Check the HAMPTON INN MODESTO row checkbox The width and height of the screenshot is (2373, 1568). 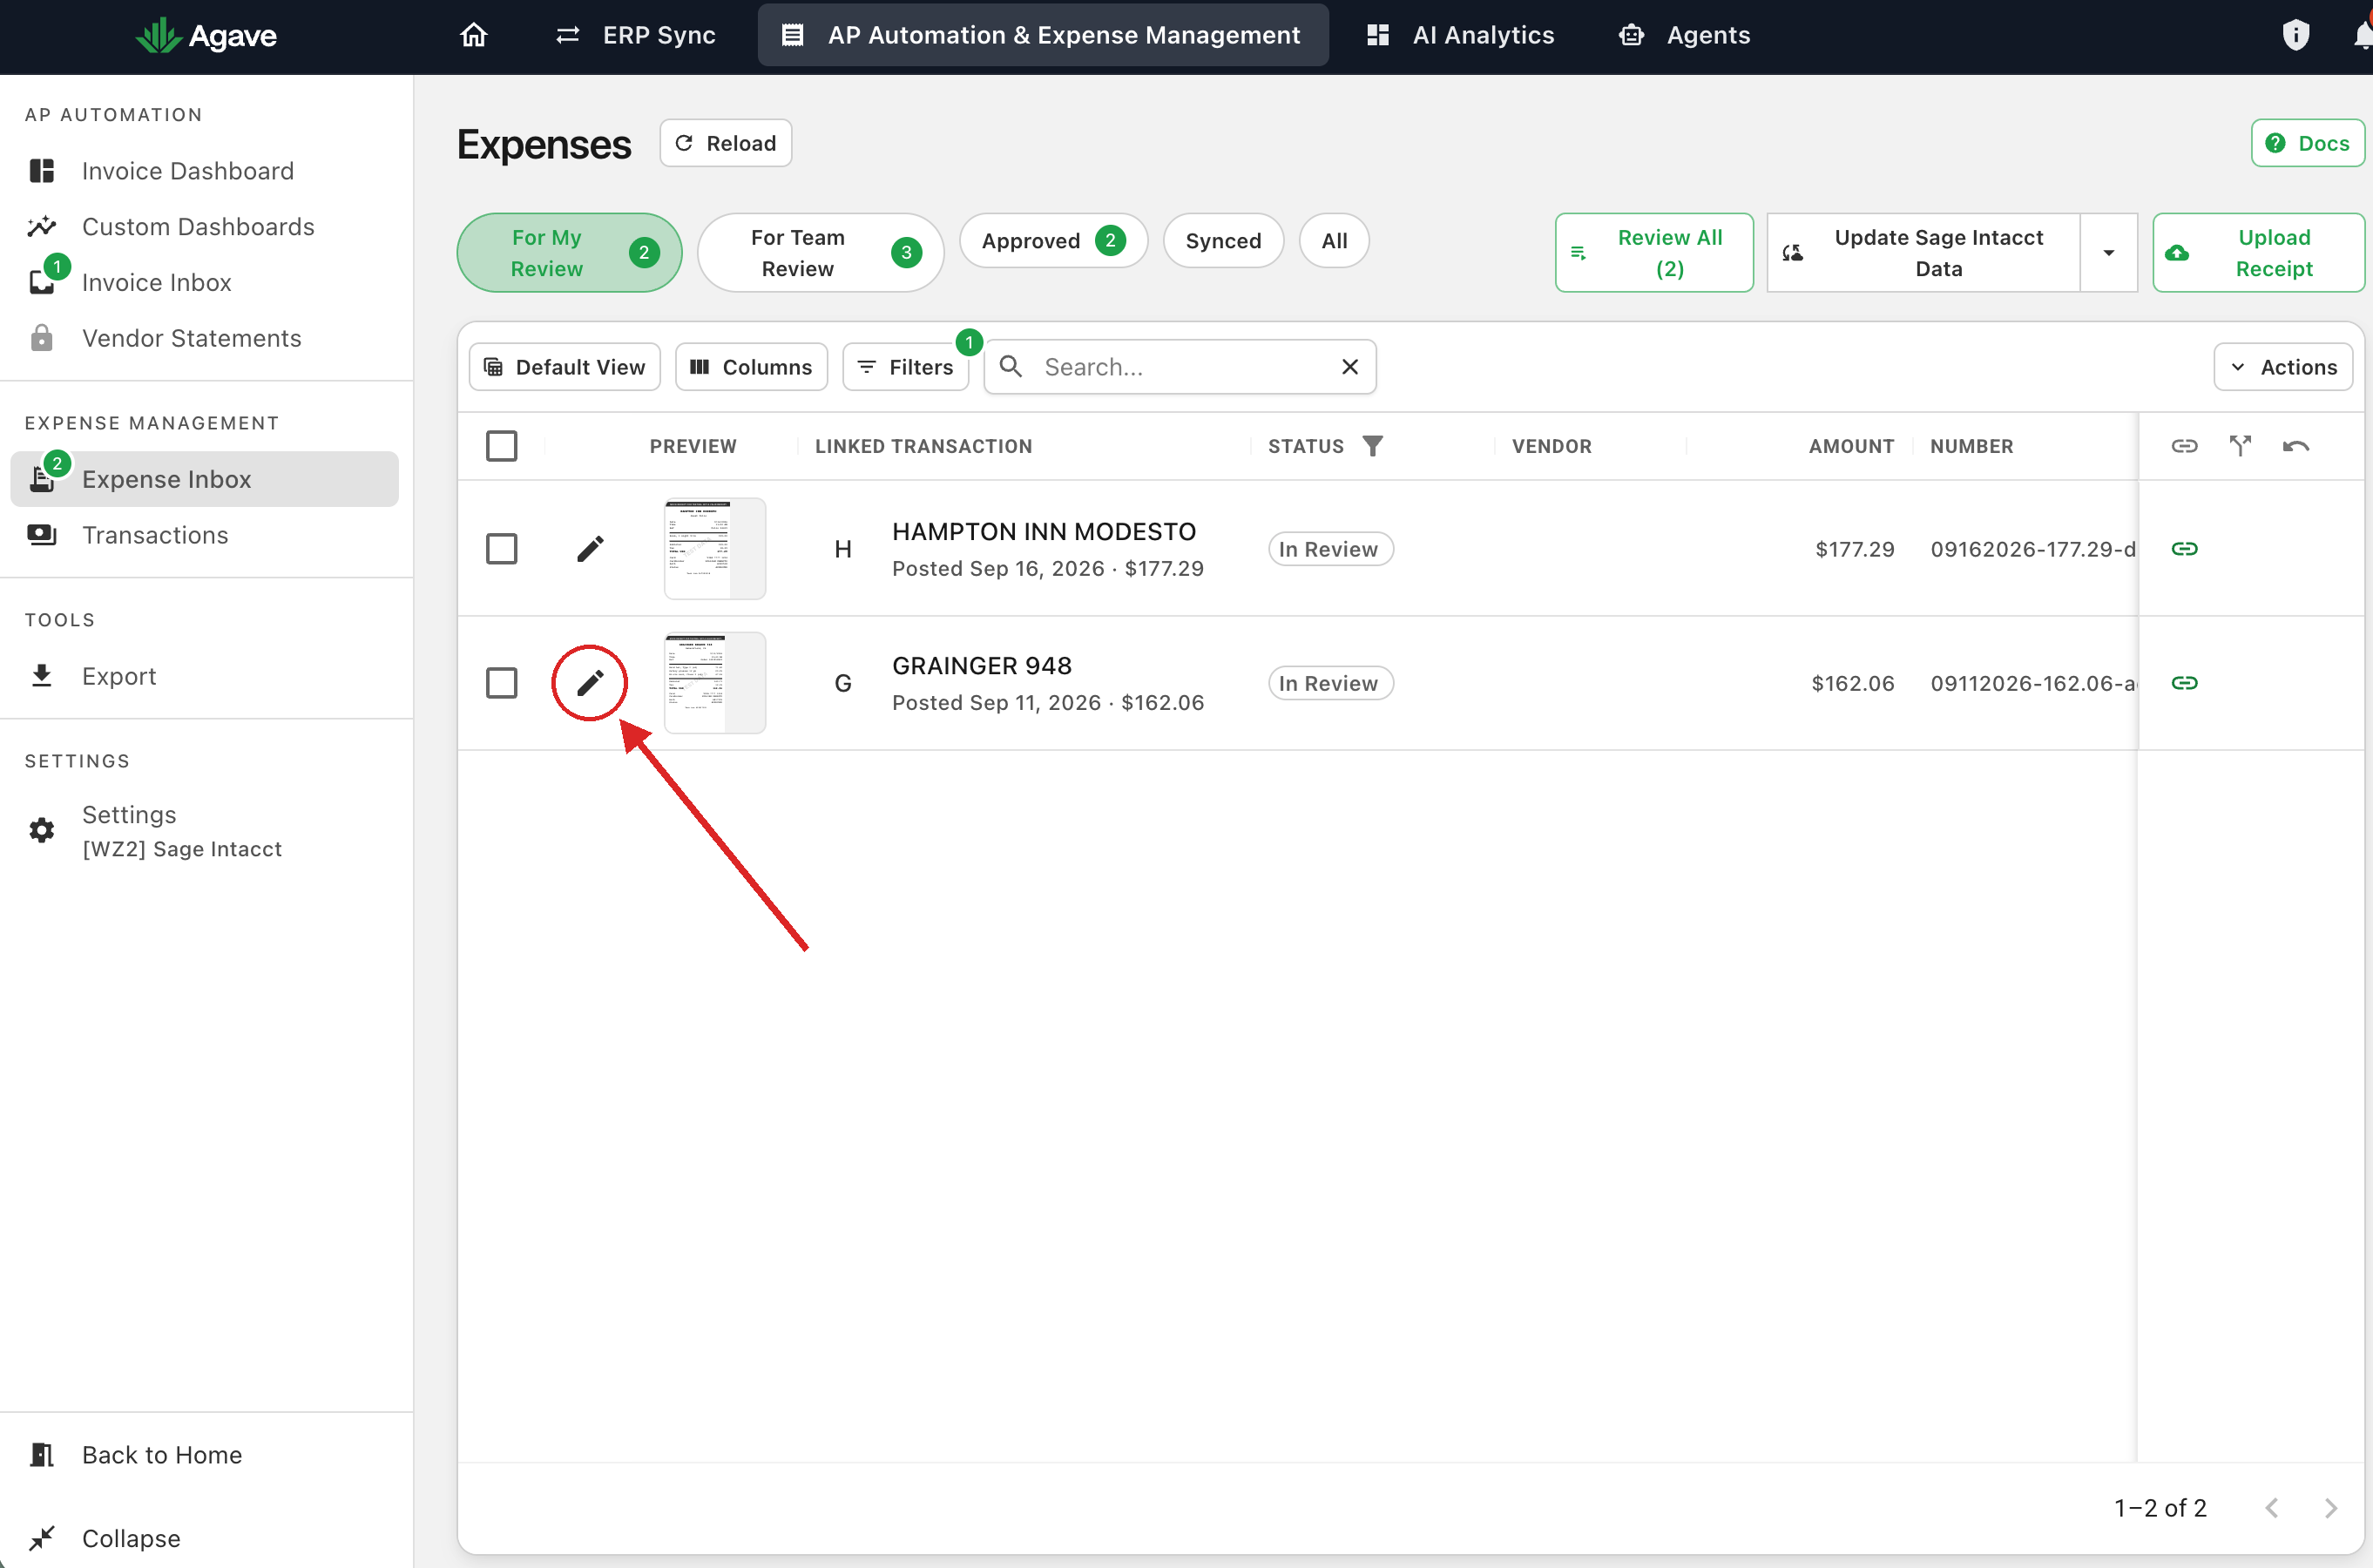(502, 549)
